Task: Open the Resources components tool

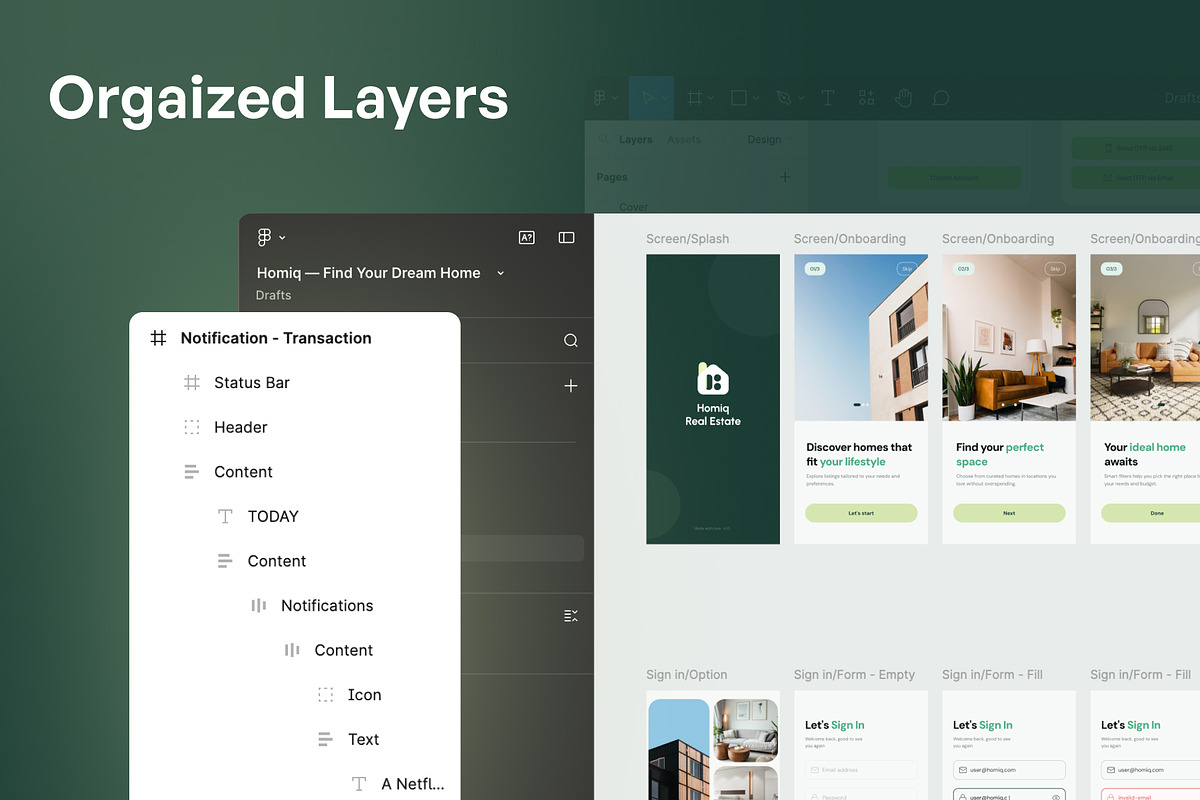Action: (x=866, y=98)
